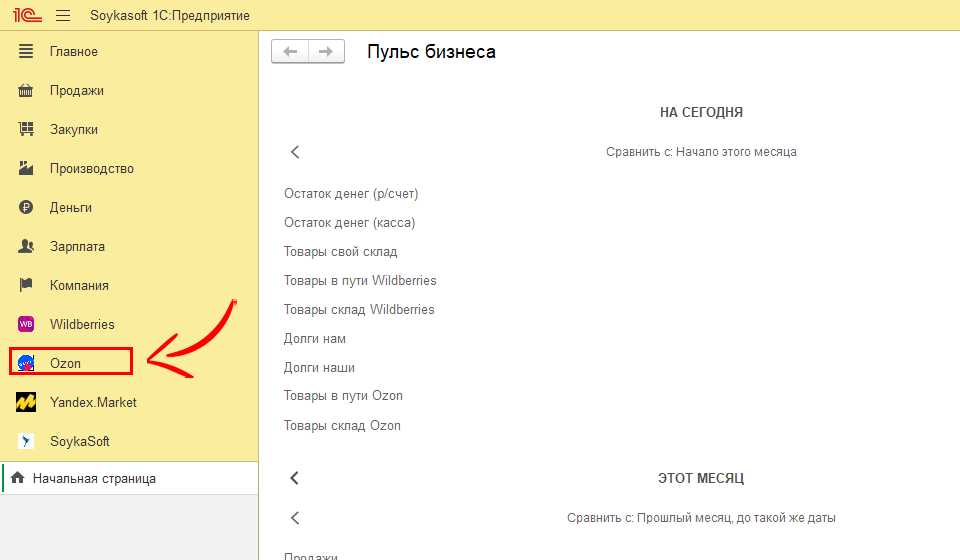The image size is (960, 560).
Task: Open the Остаток денег (р/счет) indicator
Action: 351,194
